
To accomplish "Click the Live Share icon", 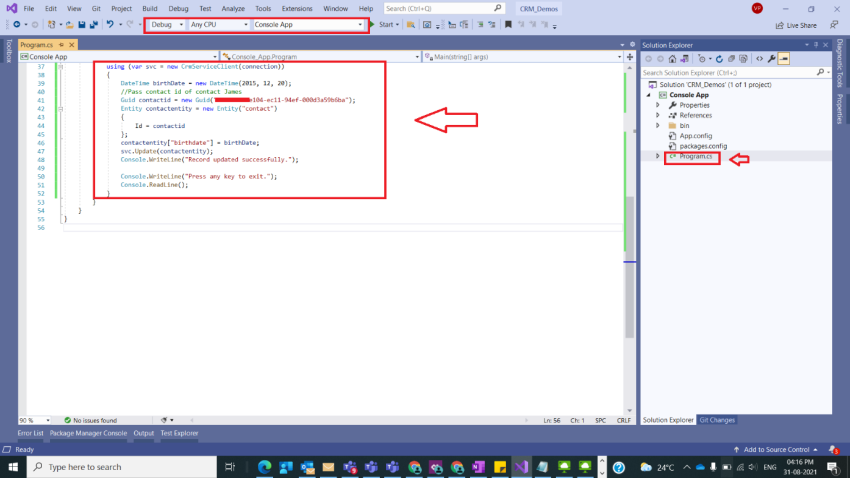I will click(x=796, y=25).
